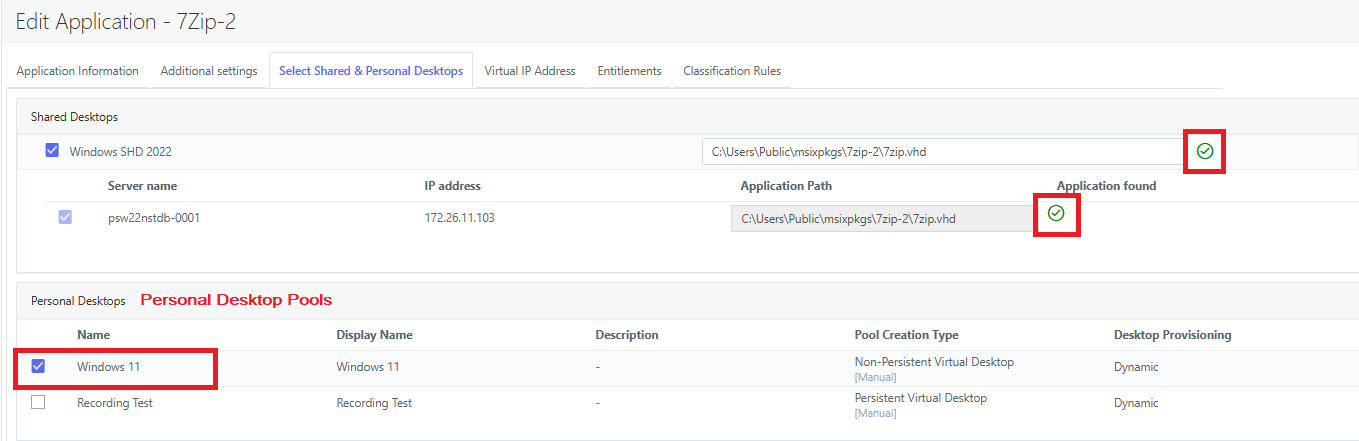Select the Shared & Personal Desktops tab
Image resolution: width=1359 pixels, height=441 pixels.
(371, 71)
